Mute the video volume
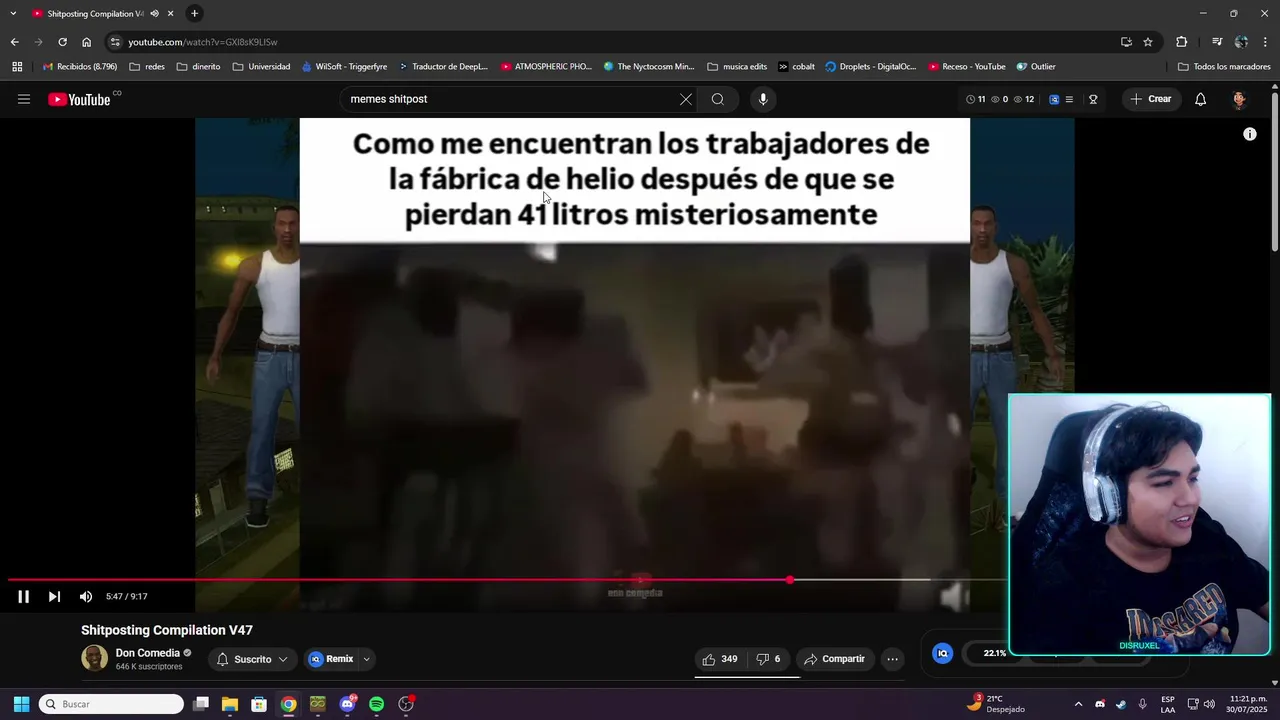Screen dimensions: 1280x720 (86, 597)
